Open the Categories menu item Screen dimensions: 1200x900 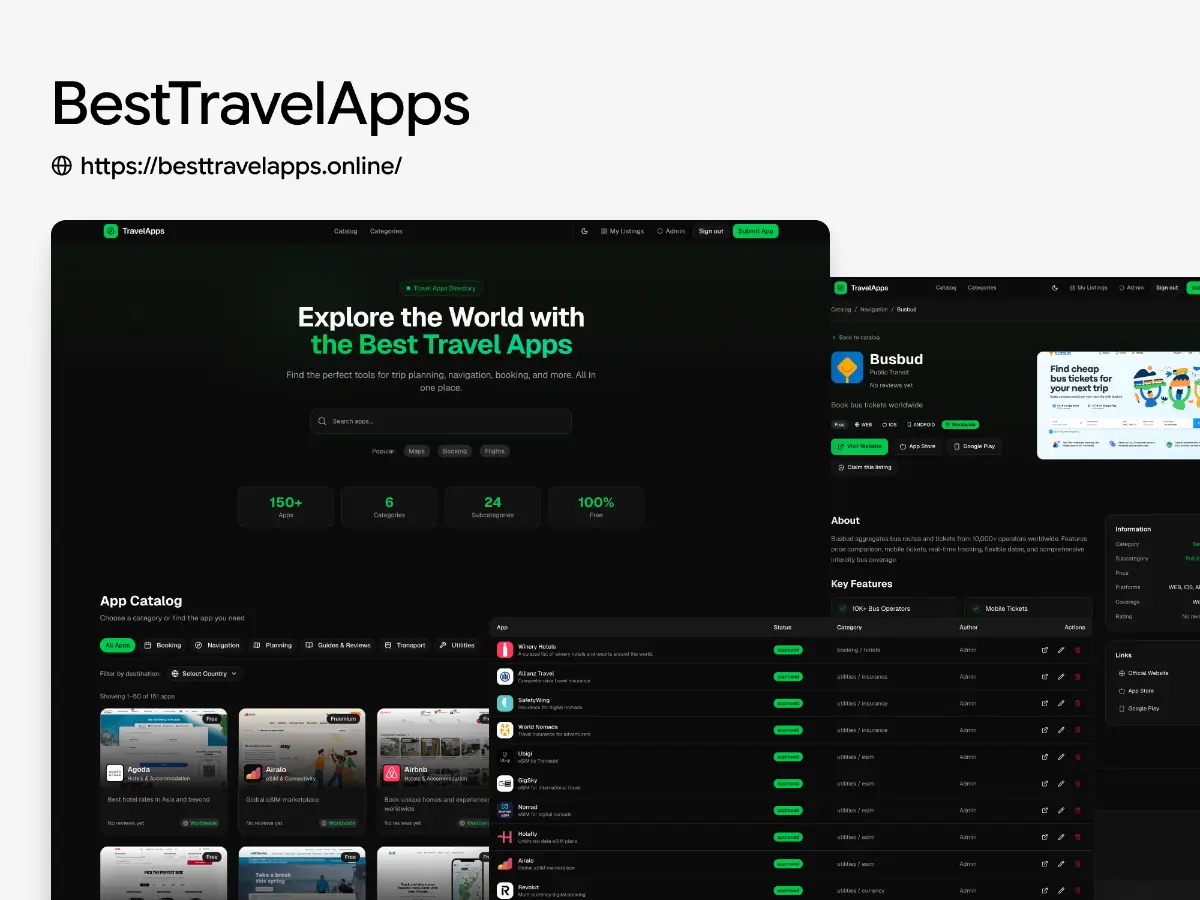click(386, 231)
